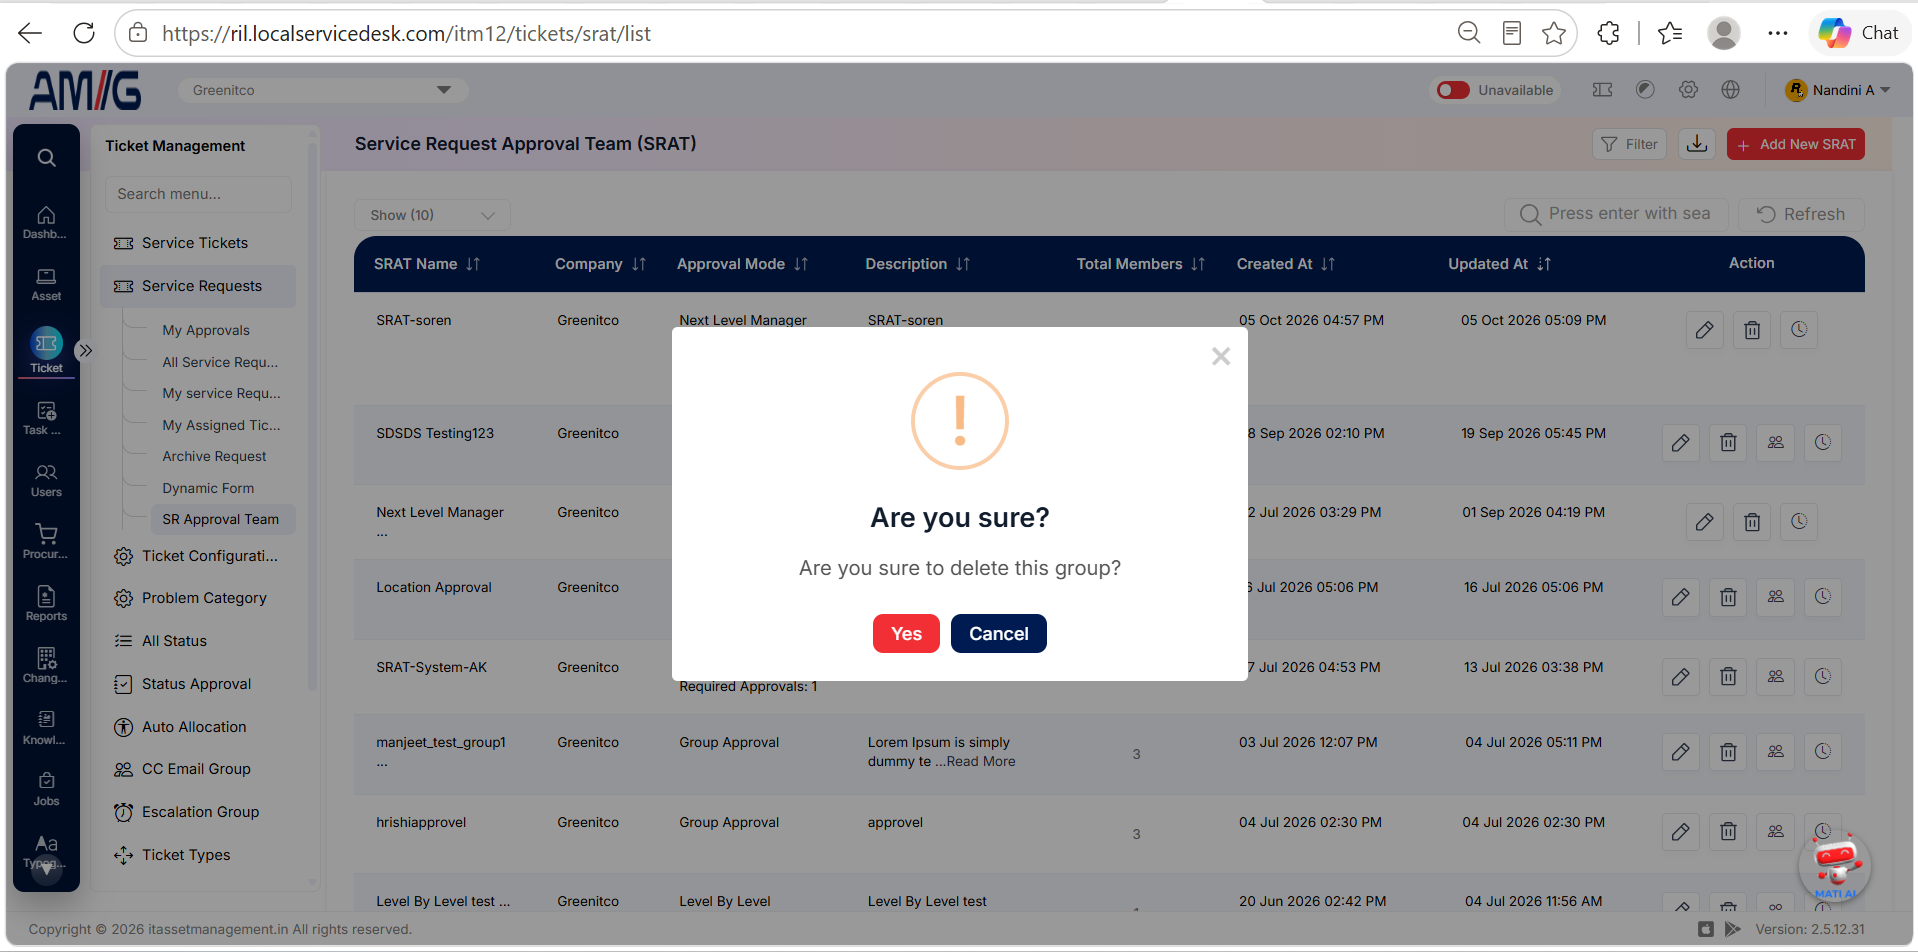1918x952 pixels.
Task: Open the Change module icon
Action: pyautogui.click(x=46, y=665)
